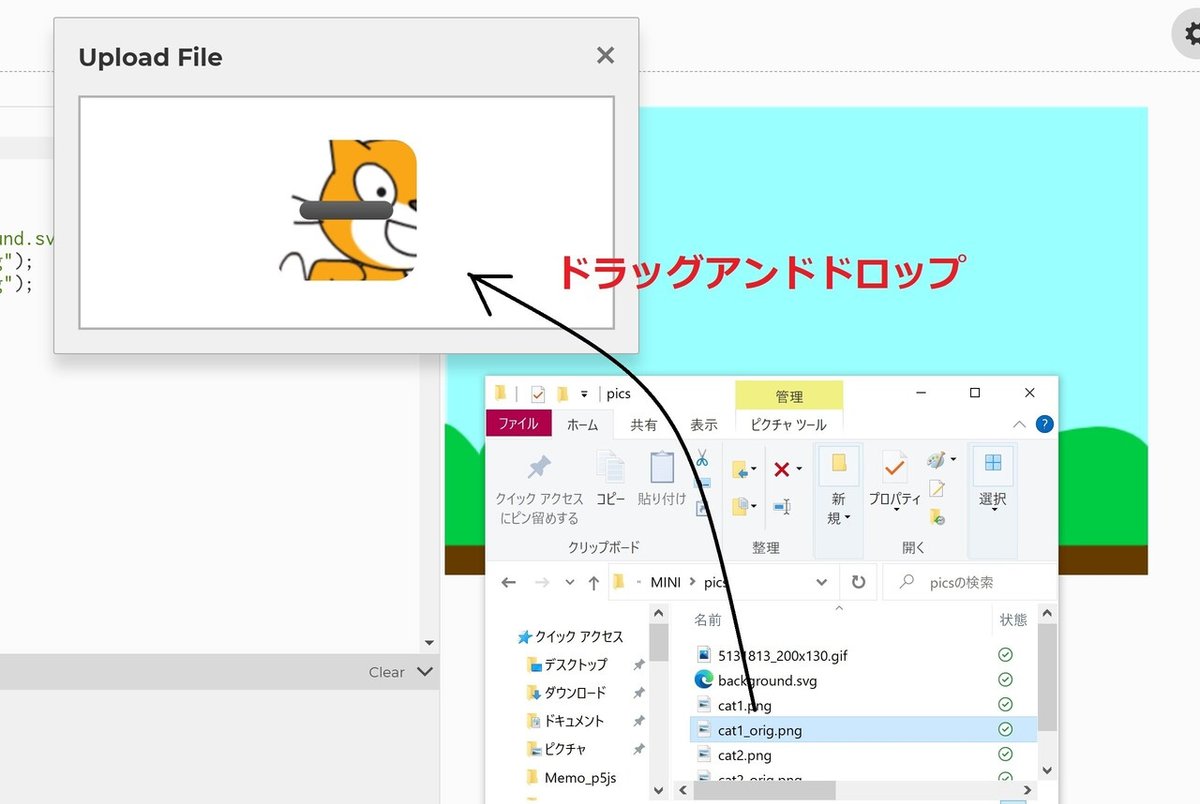The image size is (1200, 804).
Task: Click the Rename icon in 整理 group
Action: coord(784,505)
